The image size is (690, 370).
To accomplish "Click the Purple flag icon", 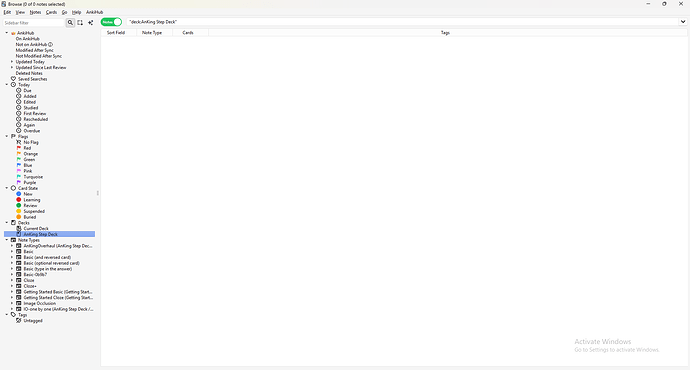I will [x=18, y=182].
